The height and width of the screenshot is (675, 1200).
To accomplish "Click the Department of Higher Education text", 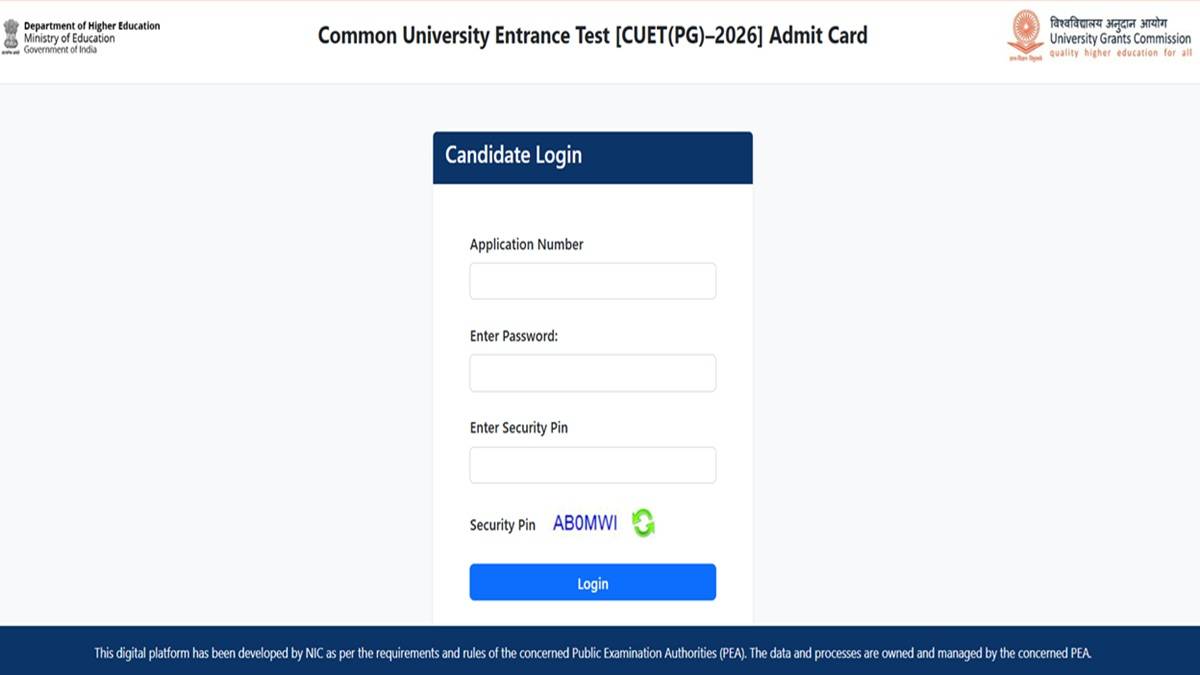I will [x=91, y=25].
